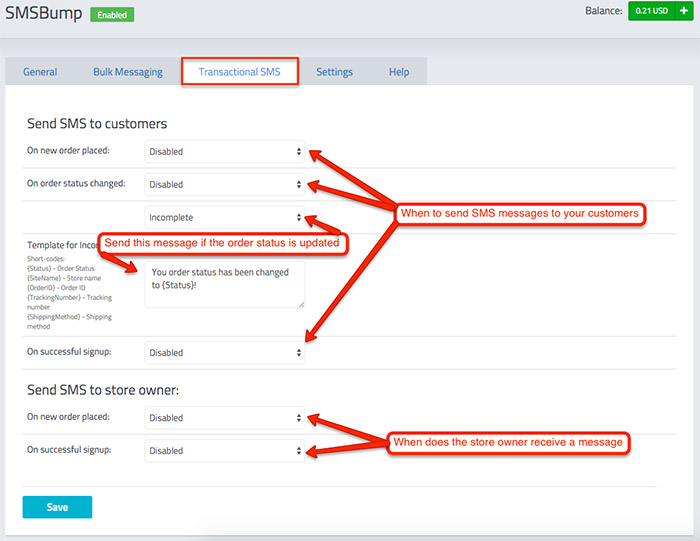Click the Save button
This screenshot has height=541, width=700.
[57, 507]
